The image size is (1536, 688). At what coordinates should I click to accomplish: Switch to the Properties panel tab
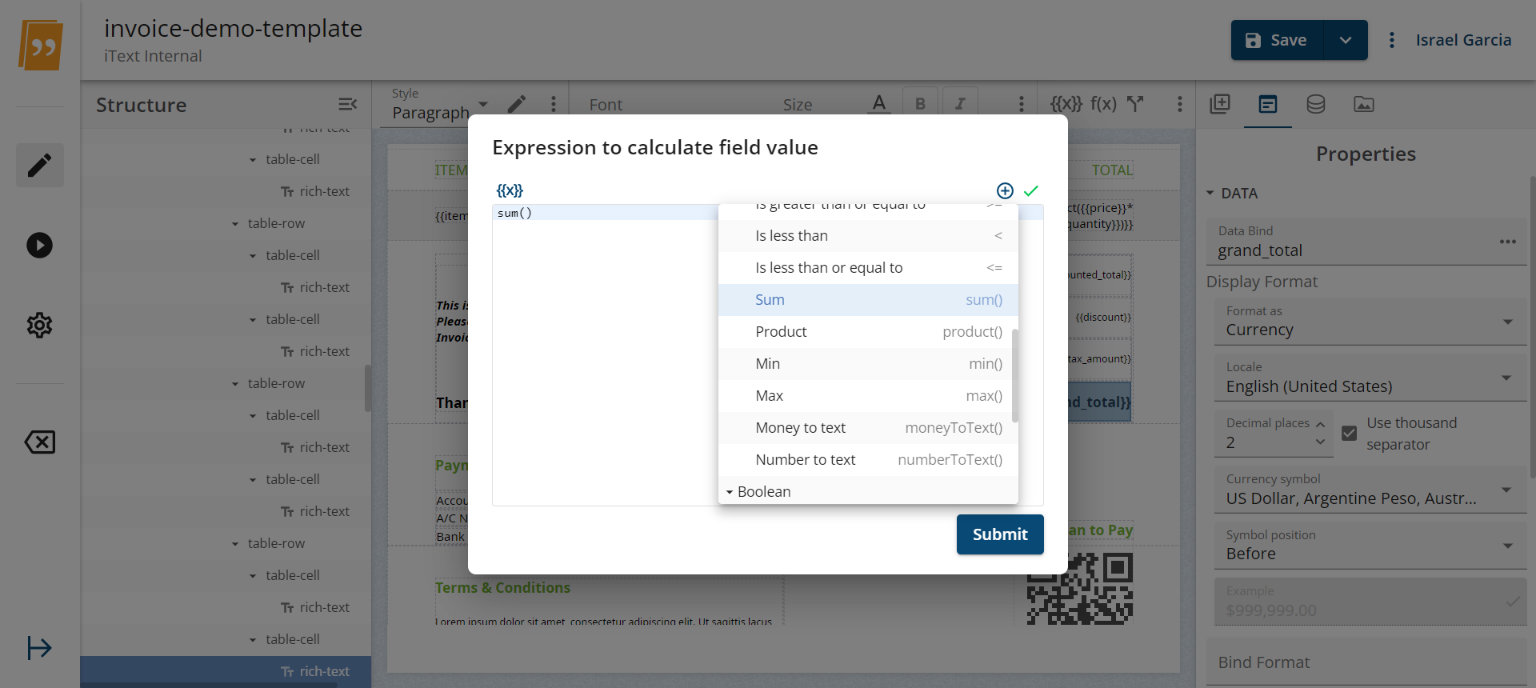pos(1267,103)
